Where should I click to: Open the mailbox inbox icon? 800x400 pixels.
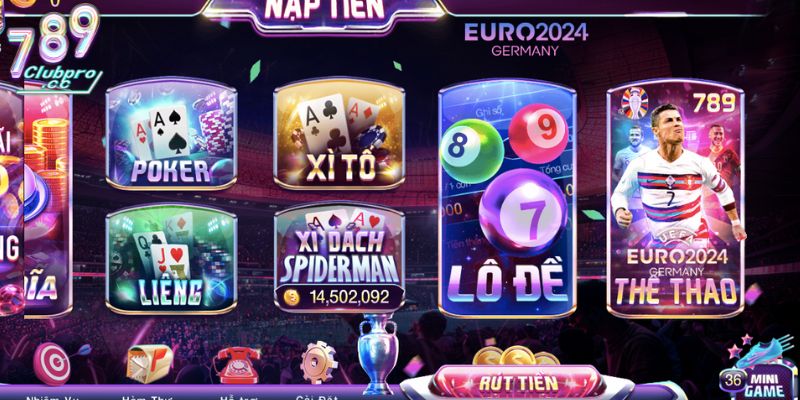[x=149, y=364]
